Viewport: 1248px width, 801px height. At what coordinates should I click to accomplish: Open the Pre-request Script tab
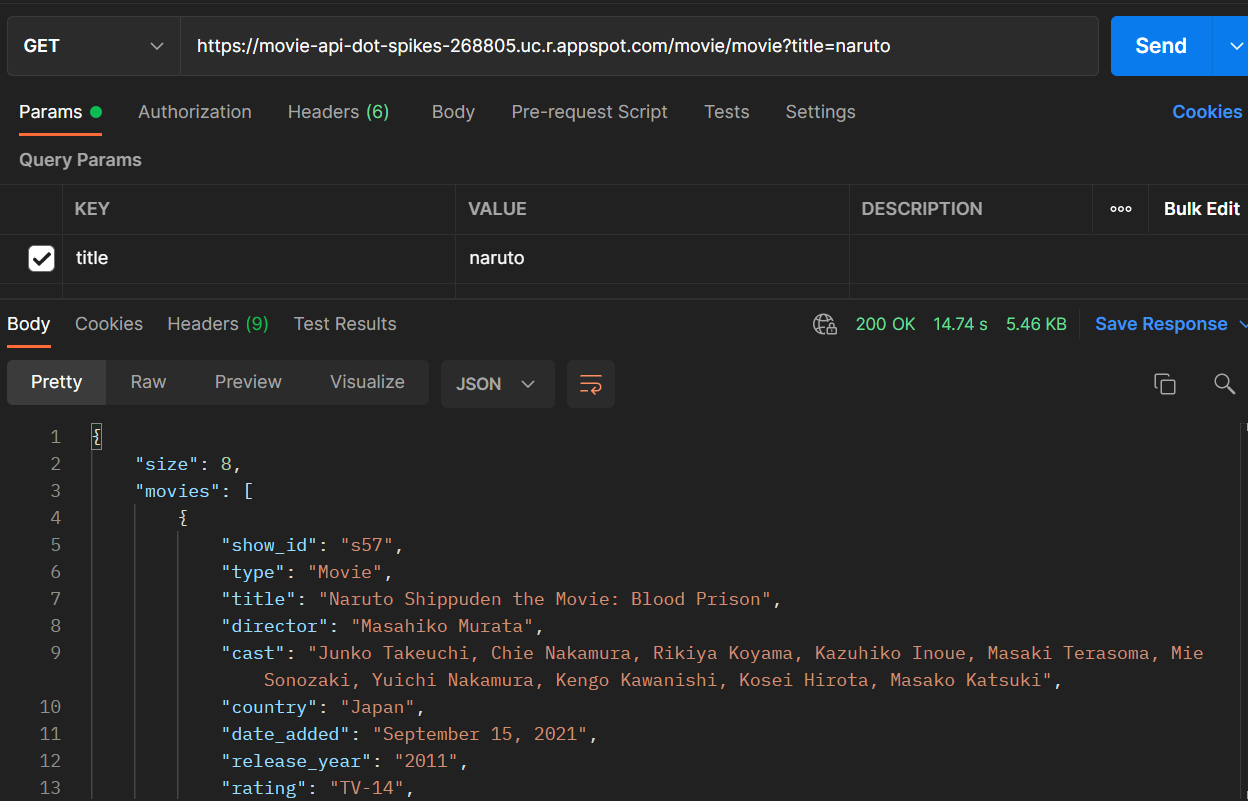[x=589, y=112]
